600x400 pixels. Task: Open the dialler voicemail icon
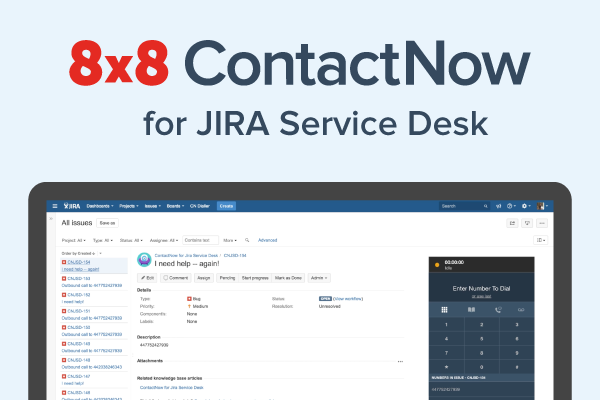521,310
